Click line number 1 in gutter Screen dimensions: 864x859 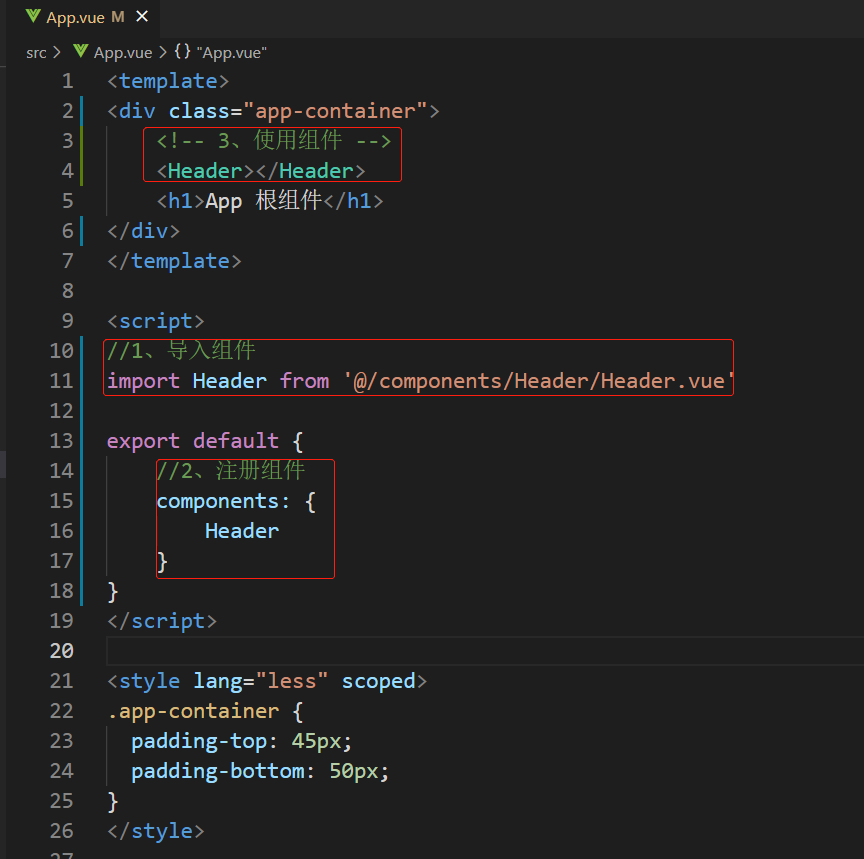click(x=68, y=82)
